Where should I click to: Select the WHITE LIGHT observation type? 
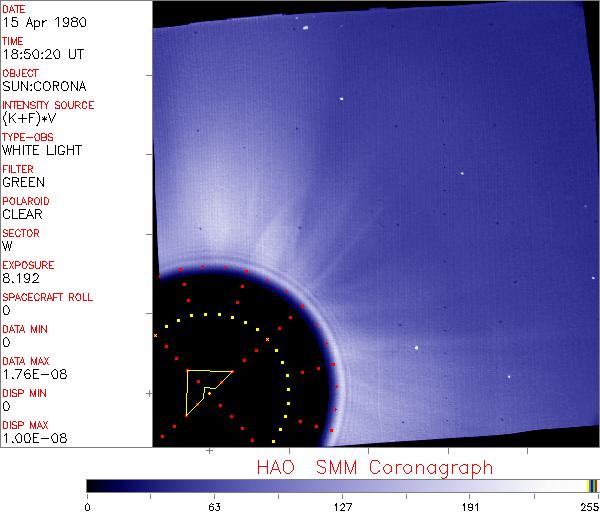42,150
